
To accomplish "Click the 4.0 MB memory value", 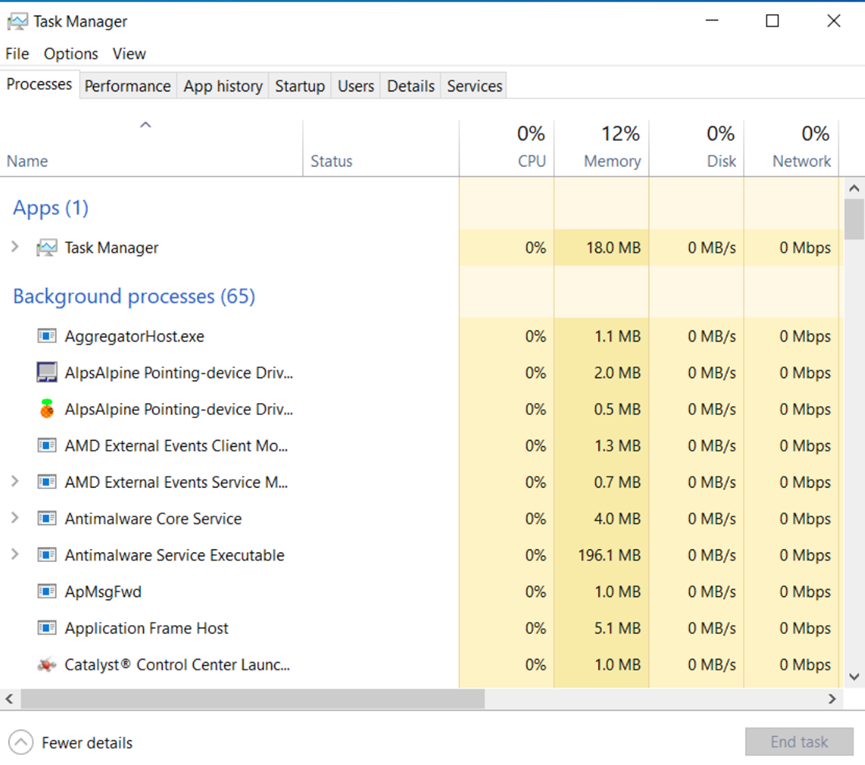I will [617, 518].
